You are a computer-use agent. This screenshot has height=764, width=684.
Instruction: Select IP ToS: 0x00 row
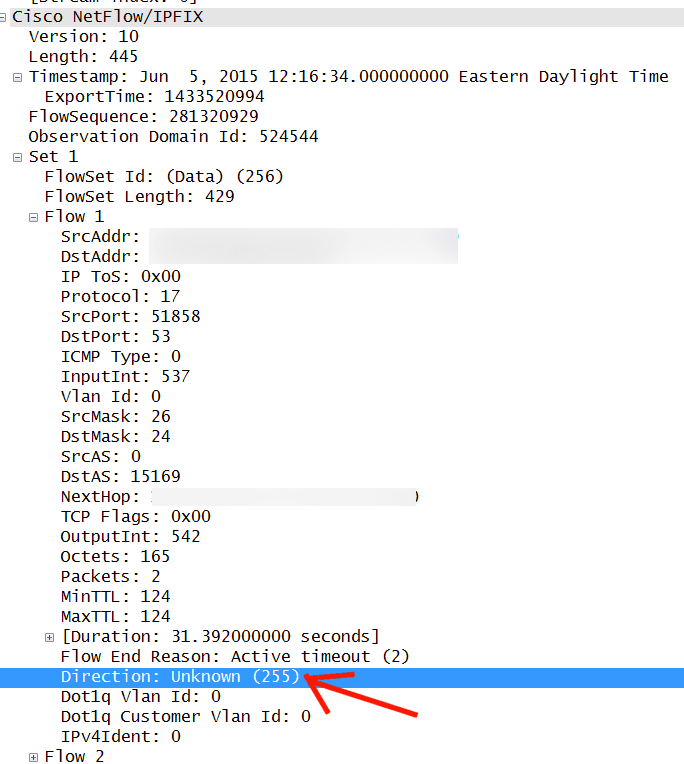tap(121, 277)
